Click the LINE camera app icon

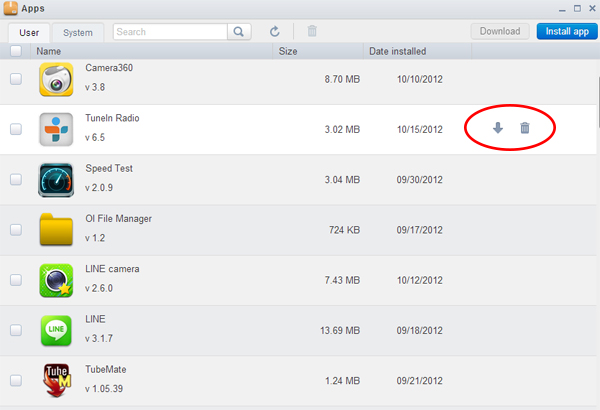tap(56, 280)
